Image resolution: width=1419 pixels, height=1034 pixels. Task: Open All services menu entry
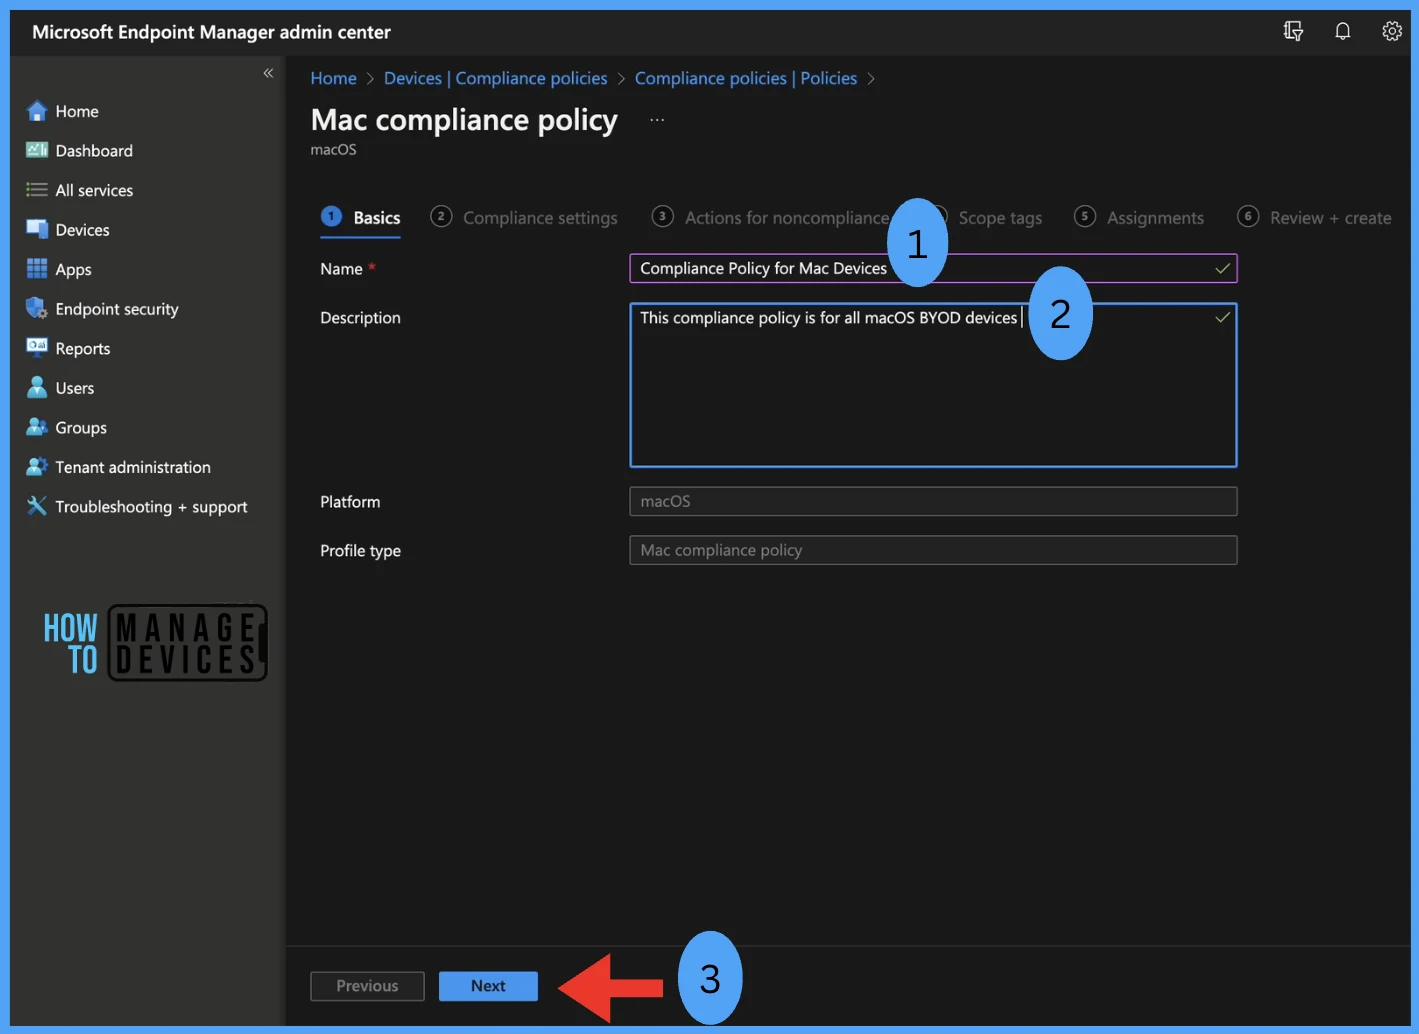coord(94,190)
